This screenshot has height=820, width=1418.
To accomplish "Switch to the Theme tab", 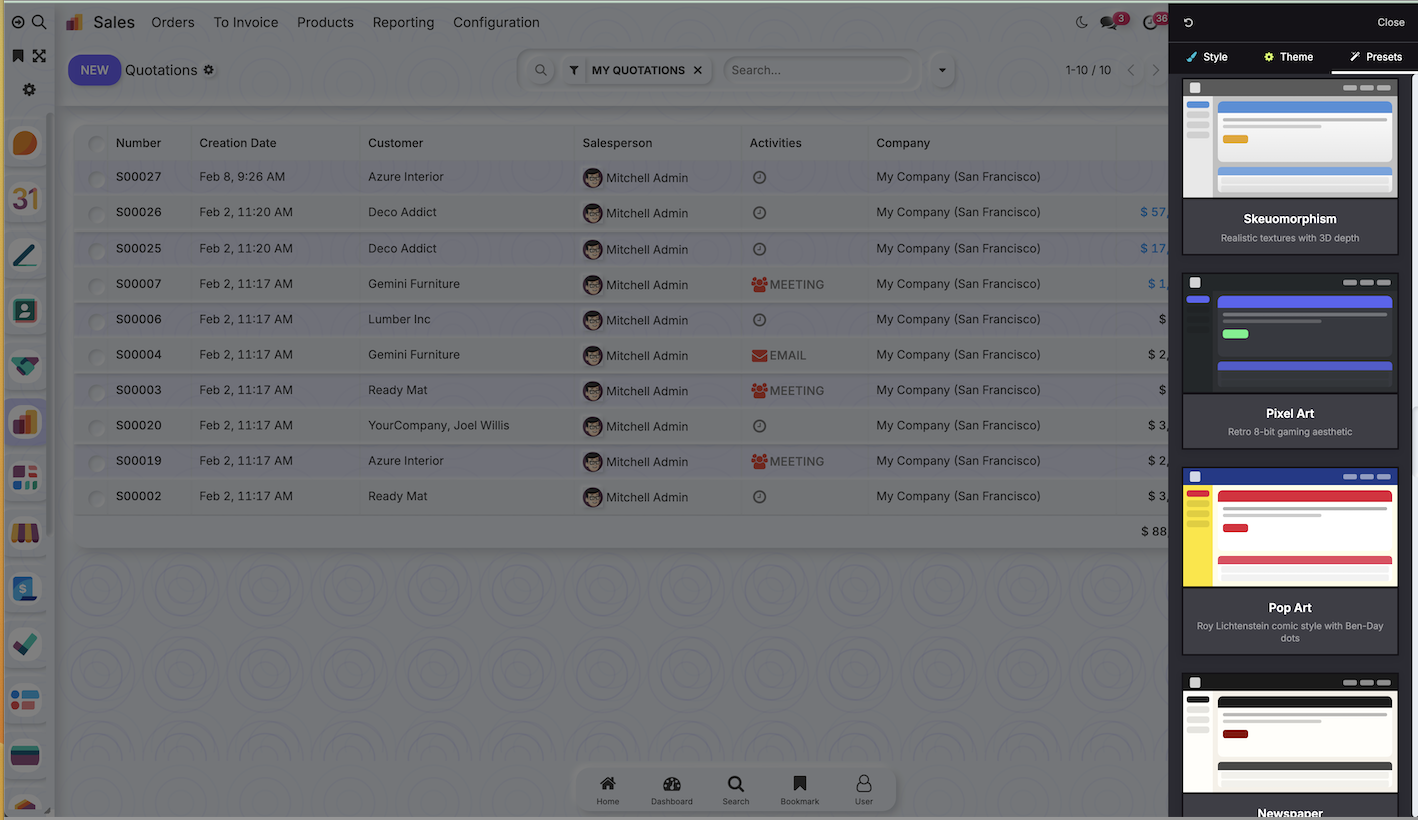I will (x=1288, y=57).
